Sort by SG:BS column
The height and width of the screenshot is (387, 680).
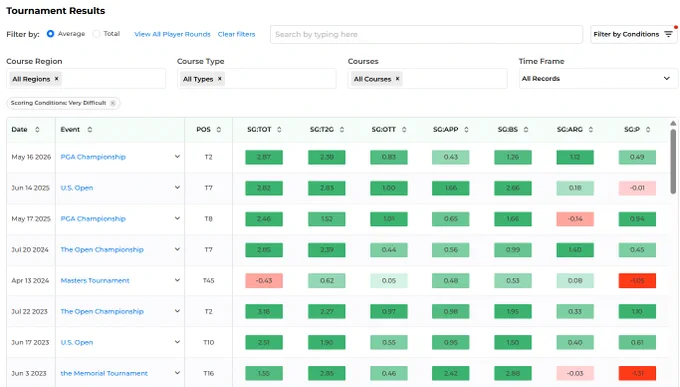[x=526, y=129]
